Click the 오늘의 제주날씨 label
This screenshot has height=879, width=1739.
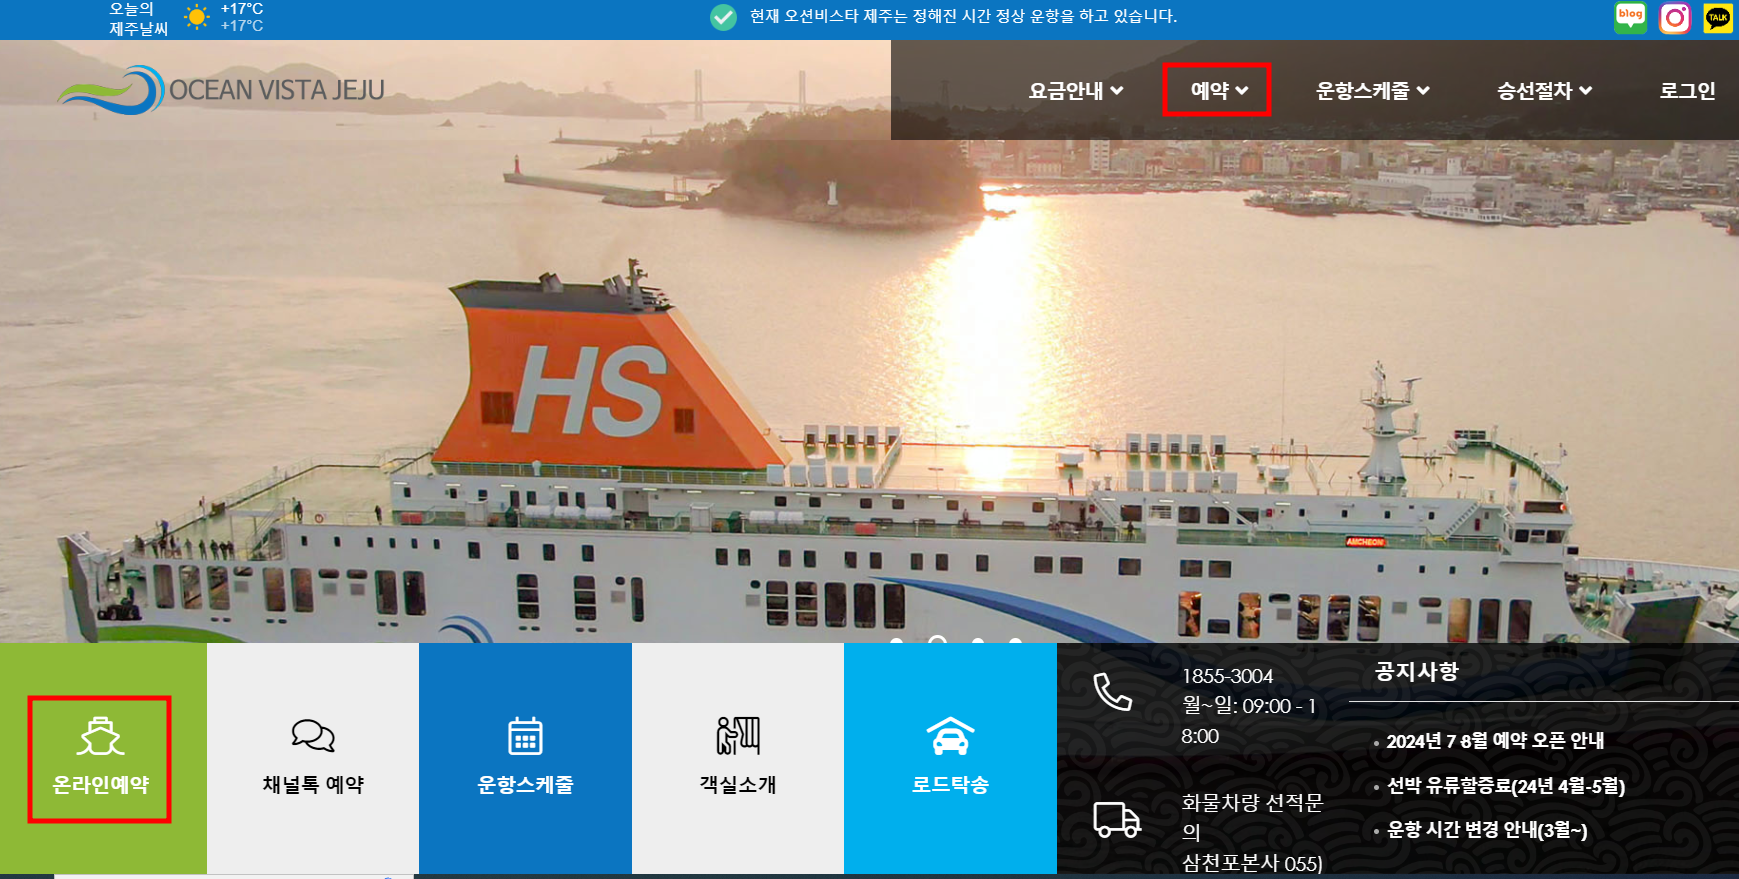(x=138, y=18)
